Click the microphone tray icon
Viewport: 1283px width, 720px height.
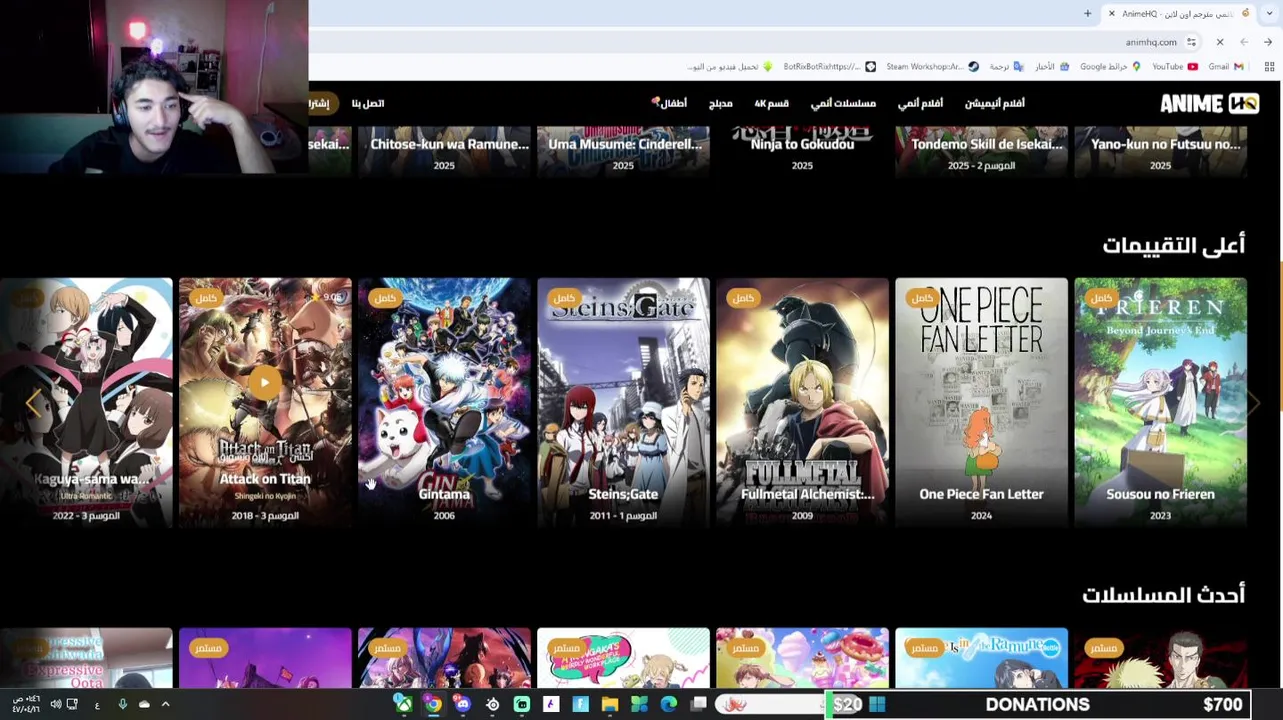(x=122, y=704)
